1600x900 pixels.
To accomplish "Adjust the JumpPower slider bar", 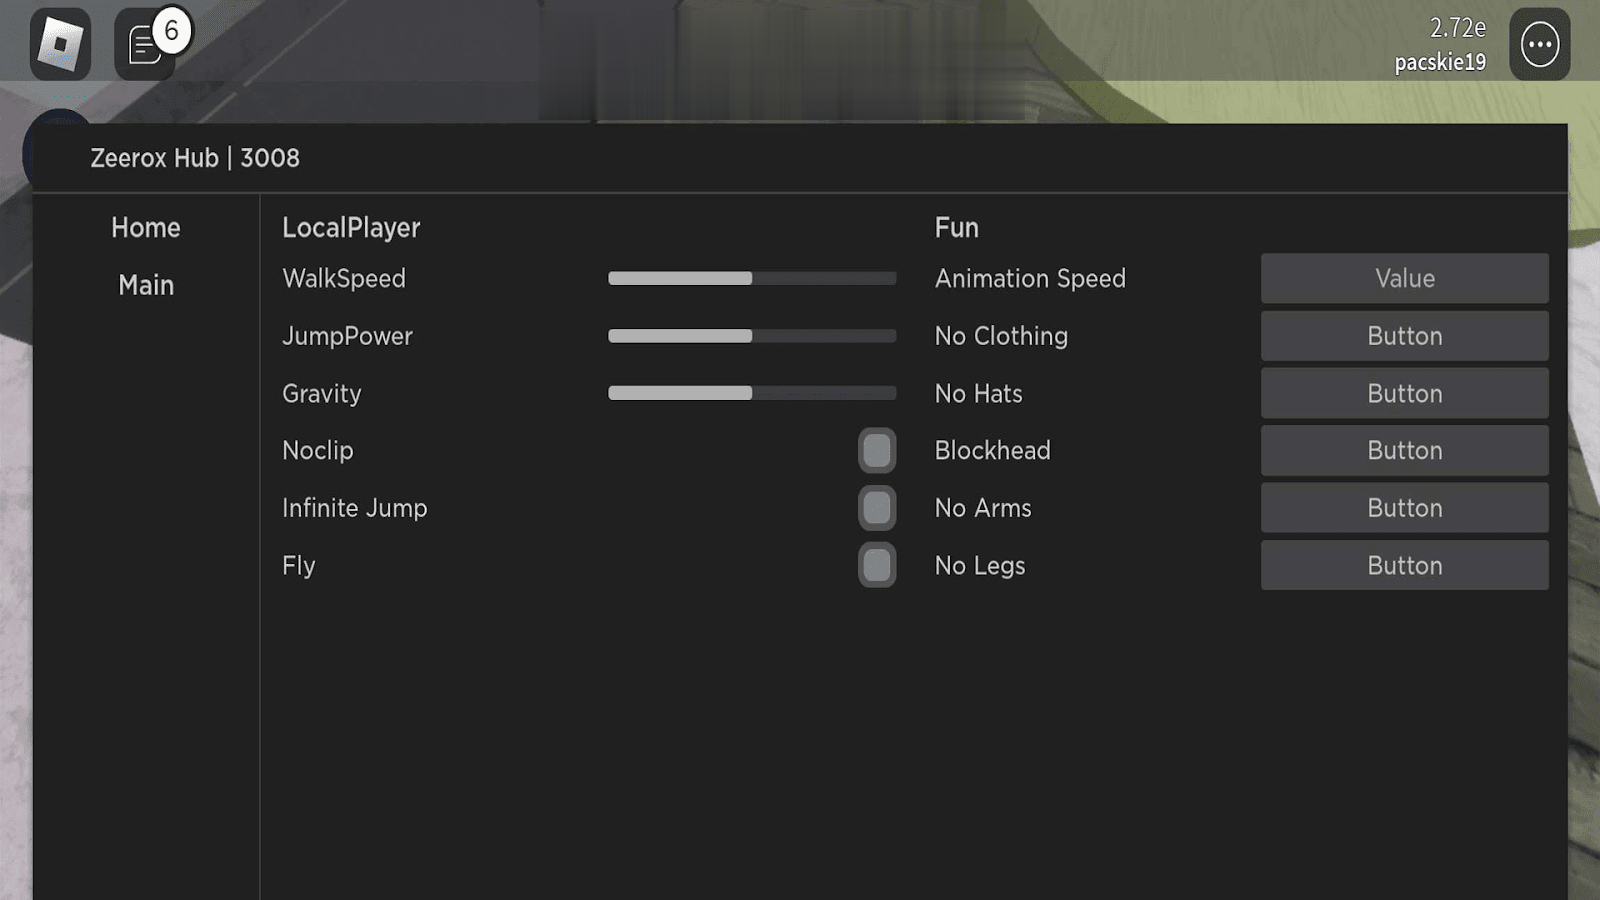I will coord(751,337).
